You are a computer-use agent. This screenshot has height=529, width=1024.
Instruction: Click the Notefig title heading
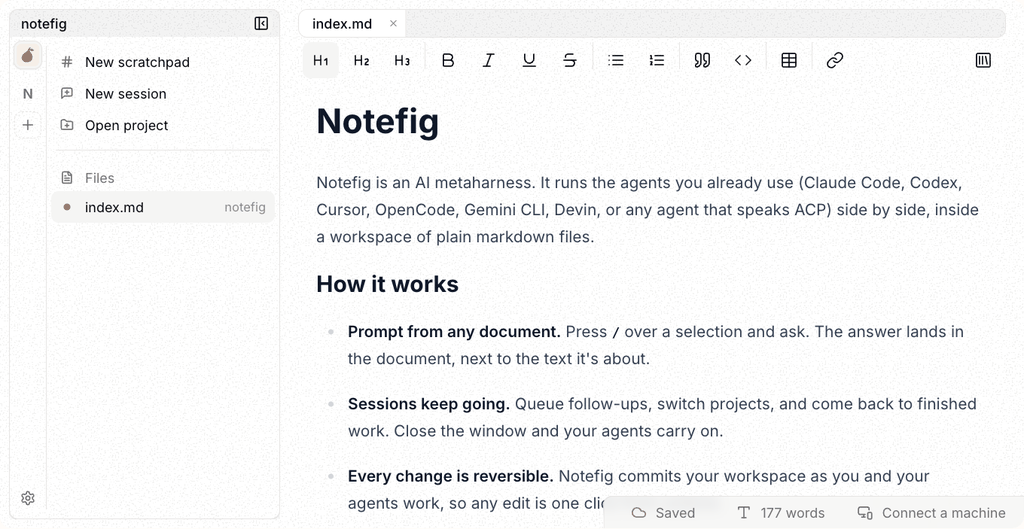pyautogui.click(x=377, y=121)
